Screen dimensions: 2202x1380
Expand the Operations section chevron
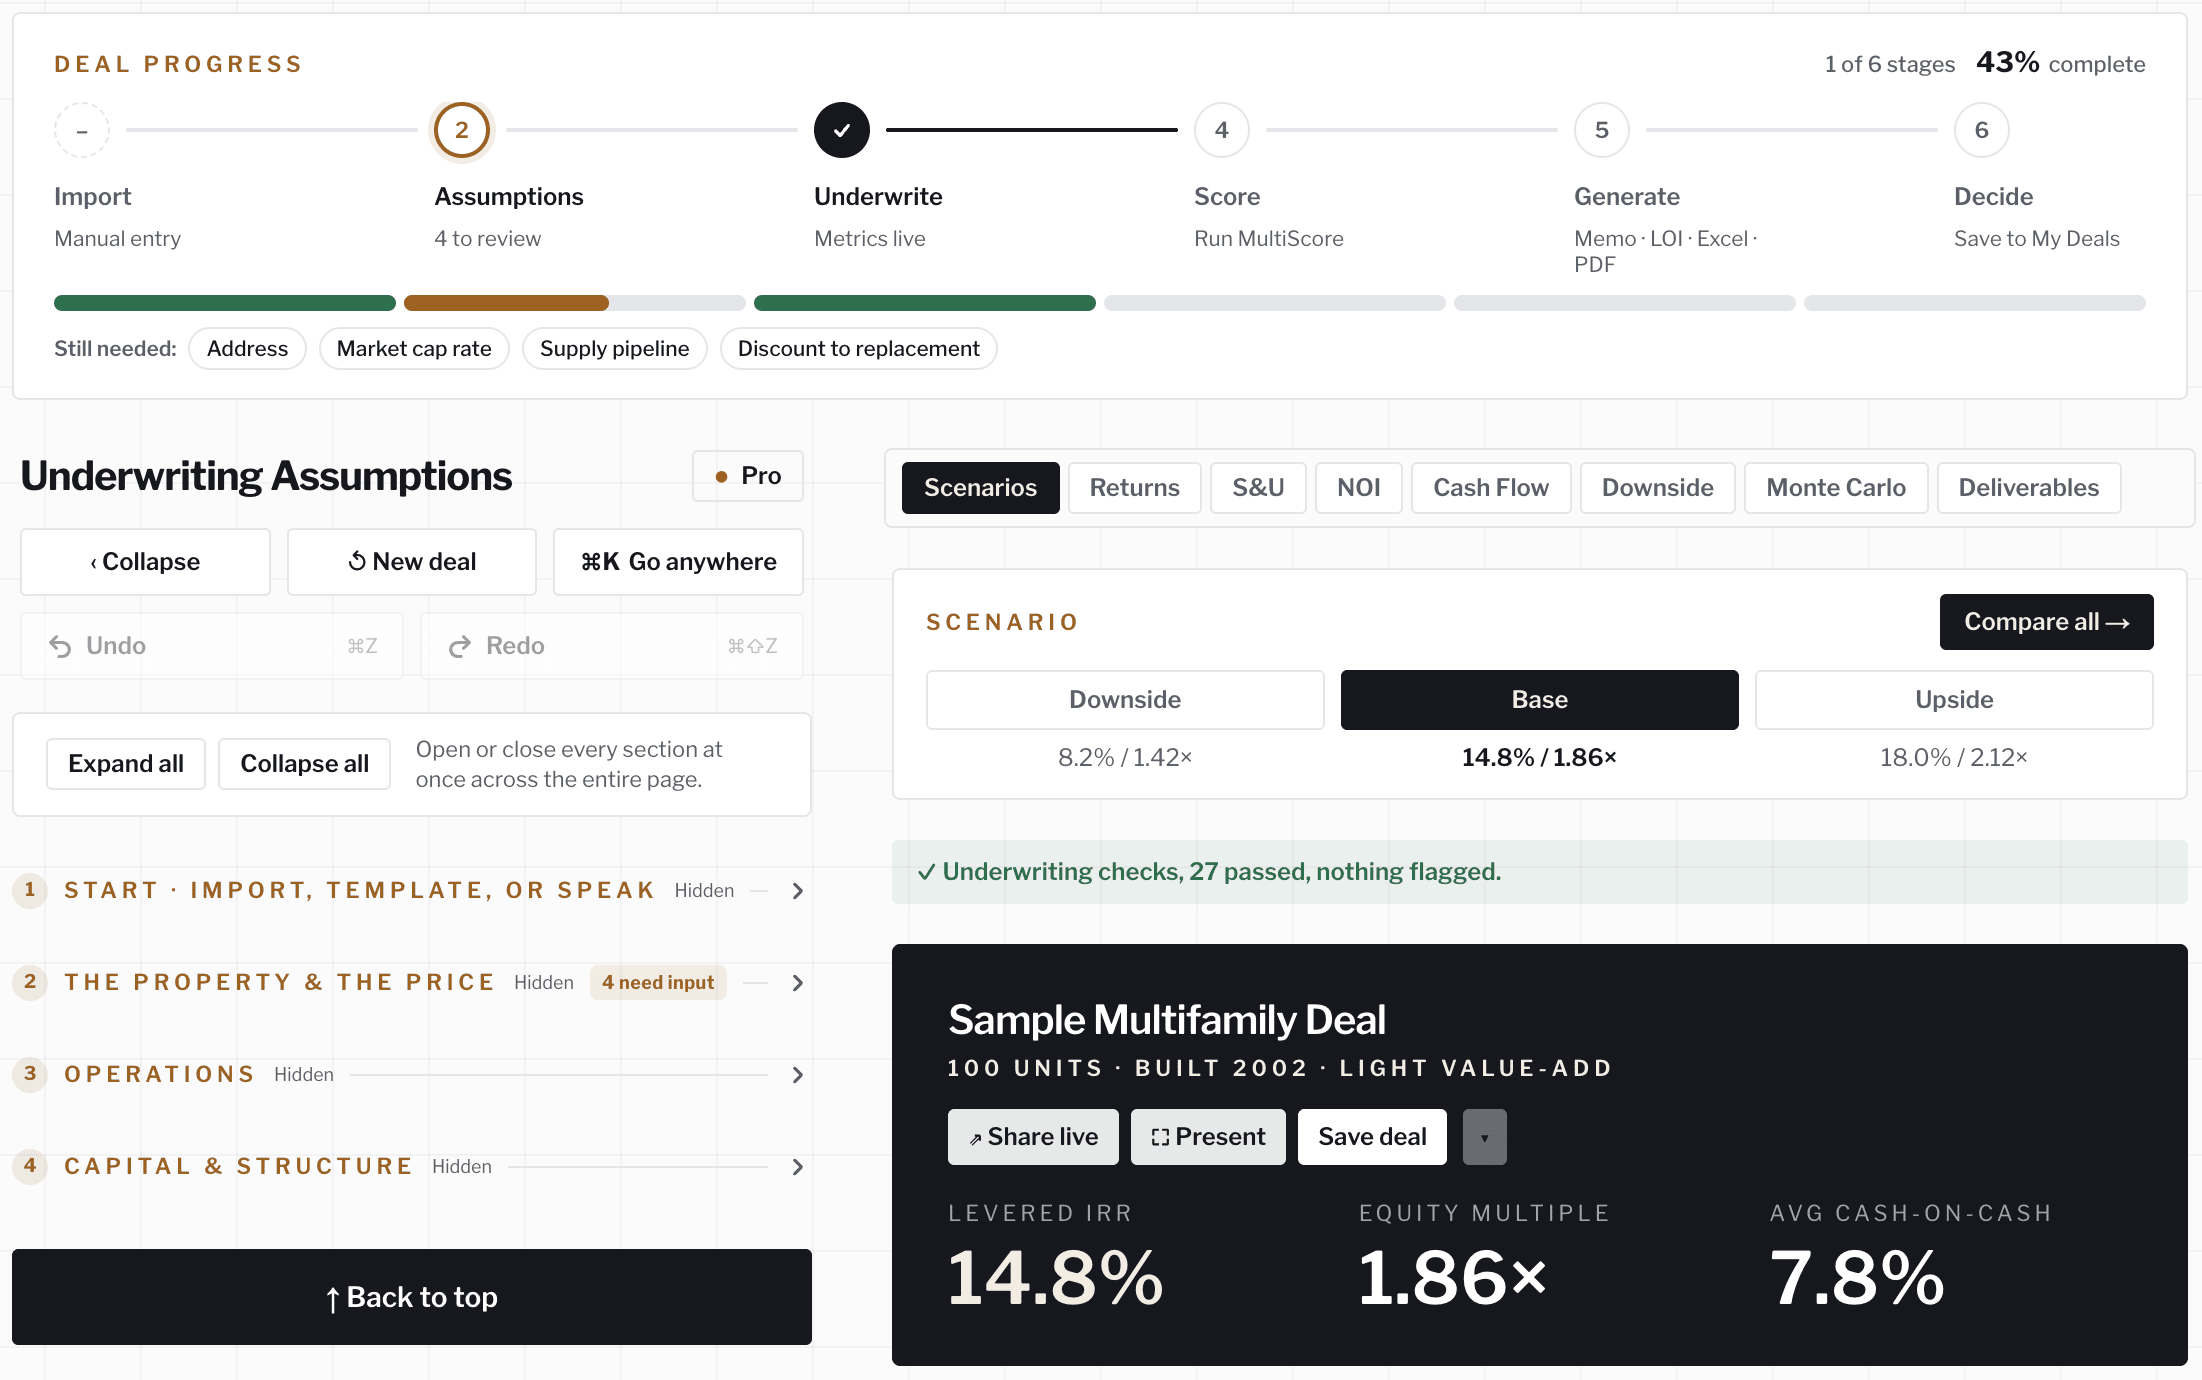(797, 1075)
